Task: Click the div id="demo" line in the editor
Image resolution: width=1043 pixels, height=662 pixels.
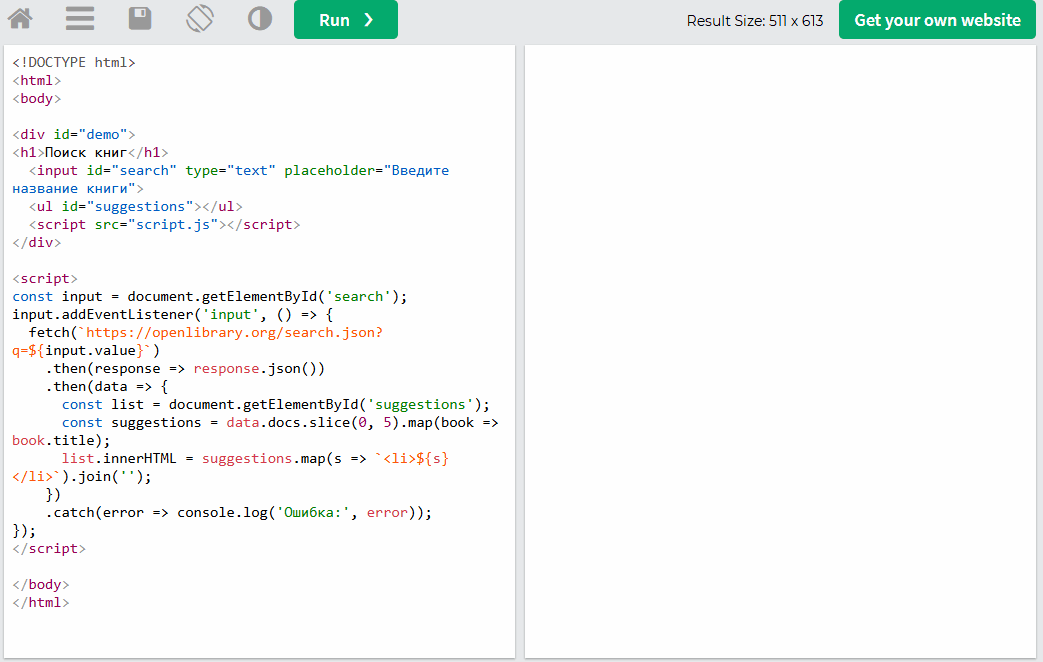Action: 74,134
